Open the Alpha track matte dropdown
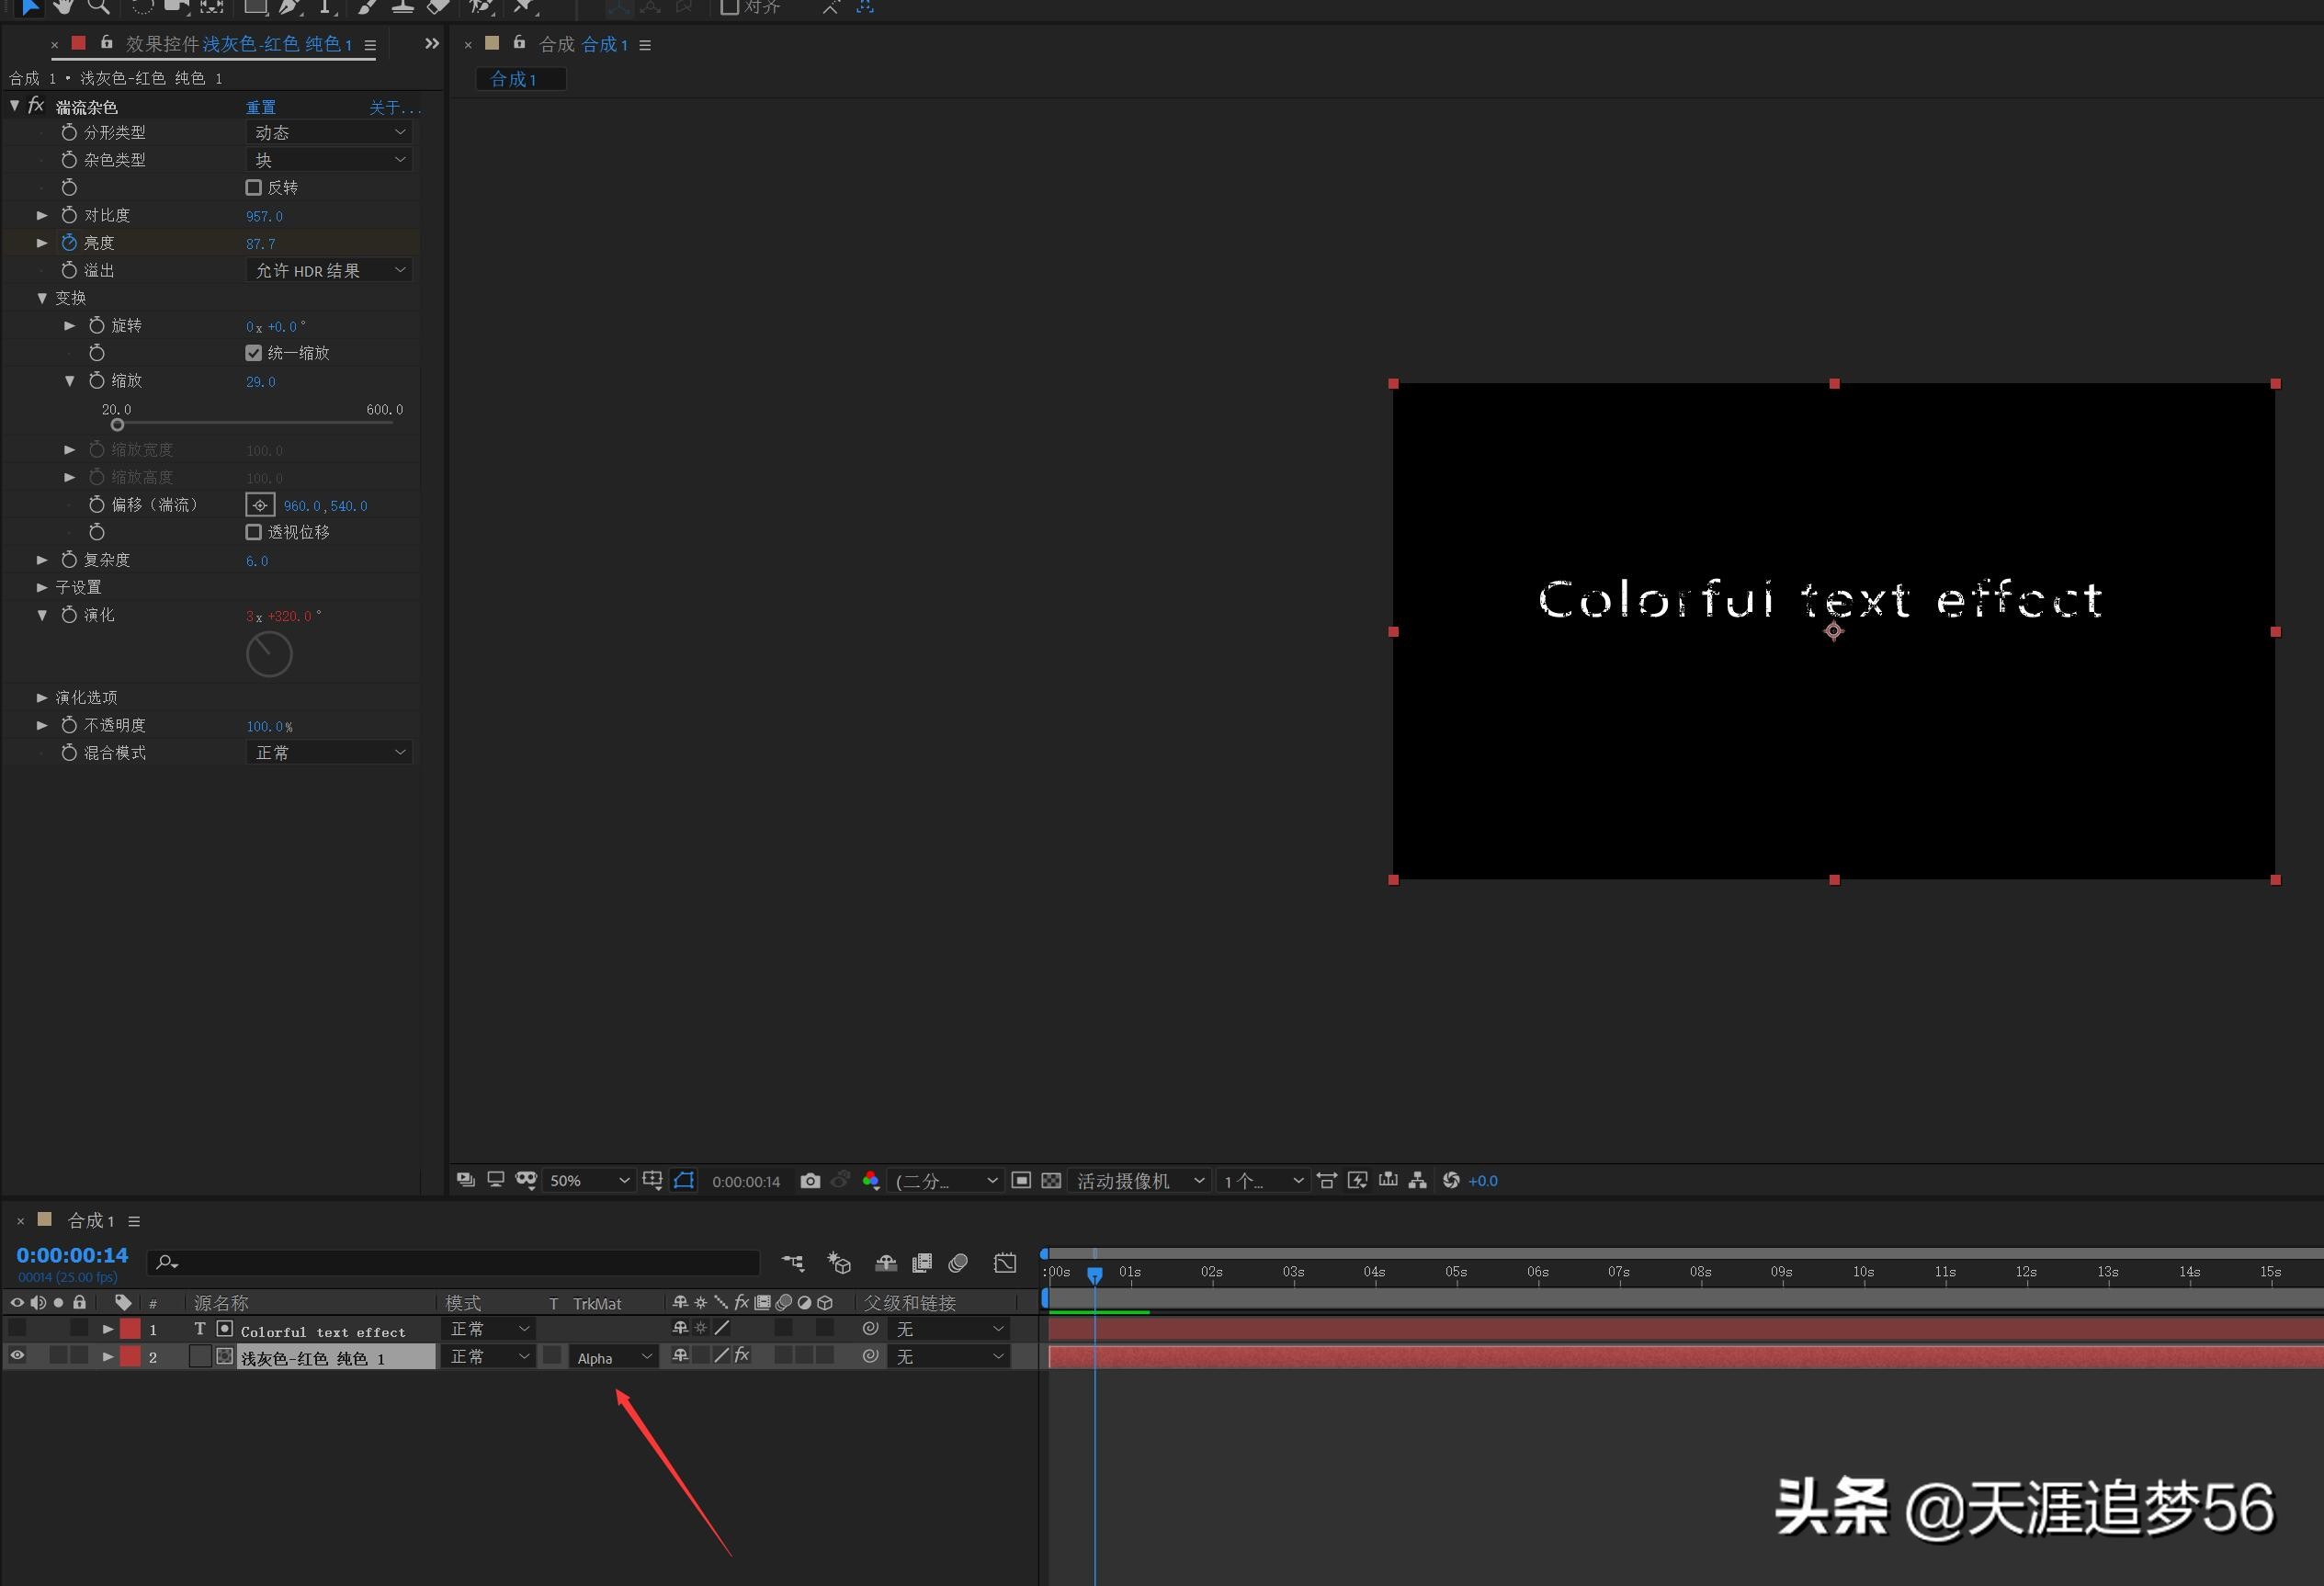The height and width of the screenshot is (1586, 2324). (x=612, y=1357)
